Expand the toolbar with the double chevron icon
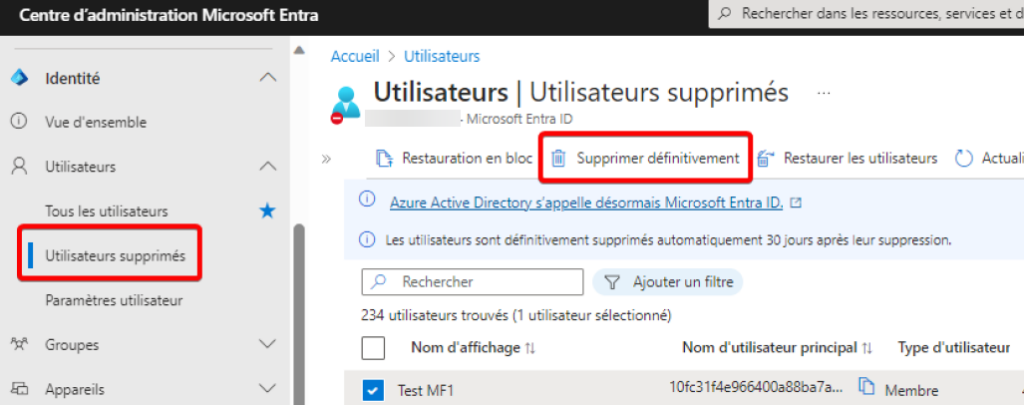This screenshot has width=1024, height=405. click(327, 158)
